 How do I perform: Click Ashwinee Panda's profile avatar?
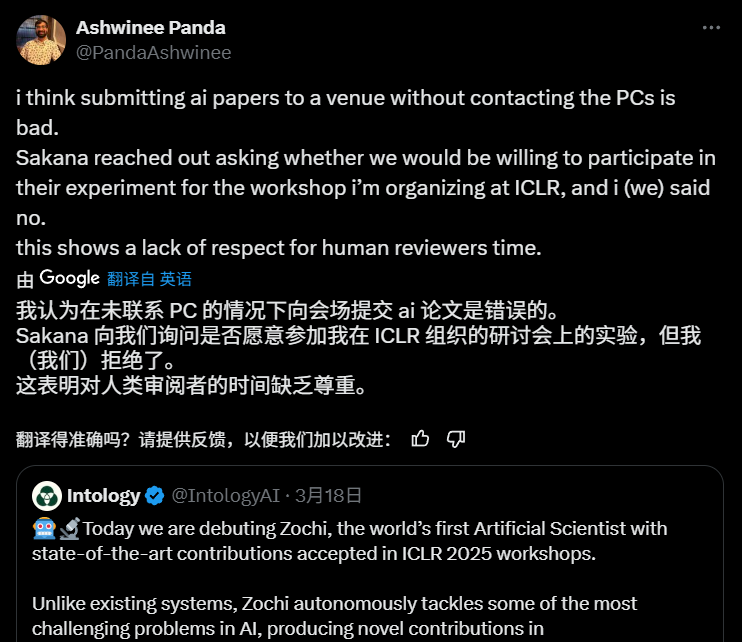41,39
